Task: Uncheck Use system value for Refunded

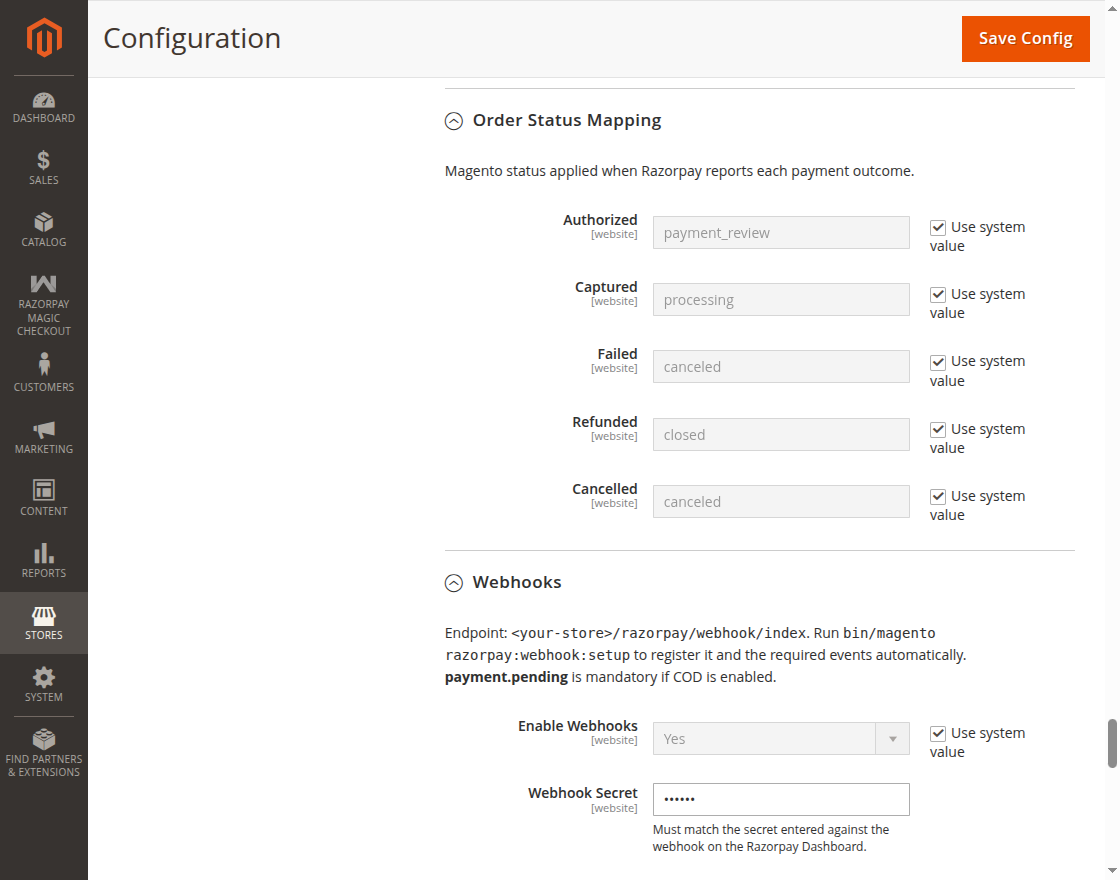Action: 938,430
